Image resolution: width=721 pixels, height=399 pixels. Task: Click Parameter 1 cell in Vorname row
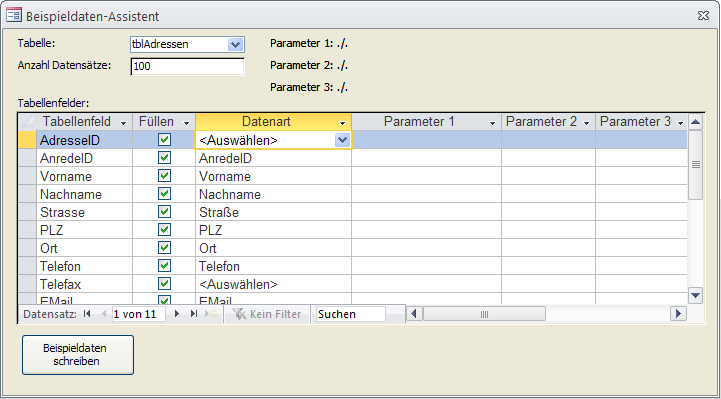(x=427, y=177)
